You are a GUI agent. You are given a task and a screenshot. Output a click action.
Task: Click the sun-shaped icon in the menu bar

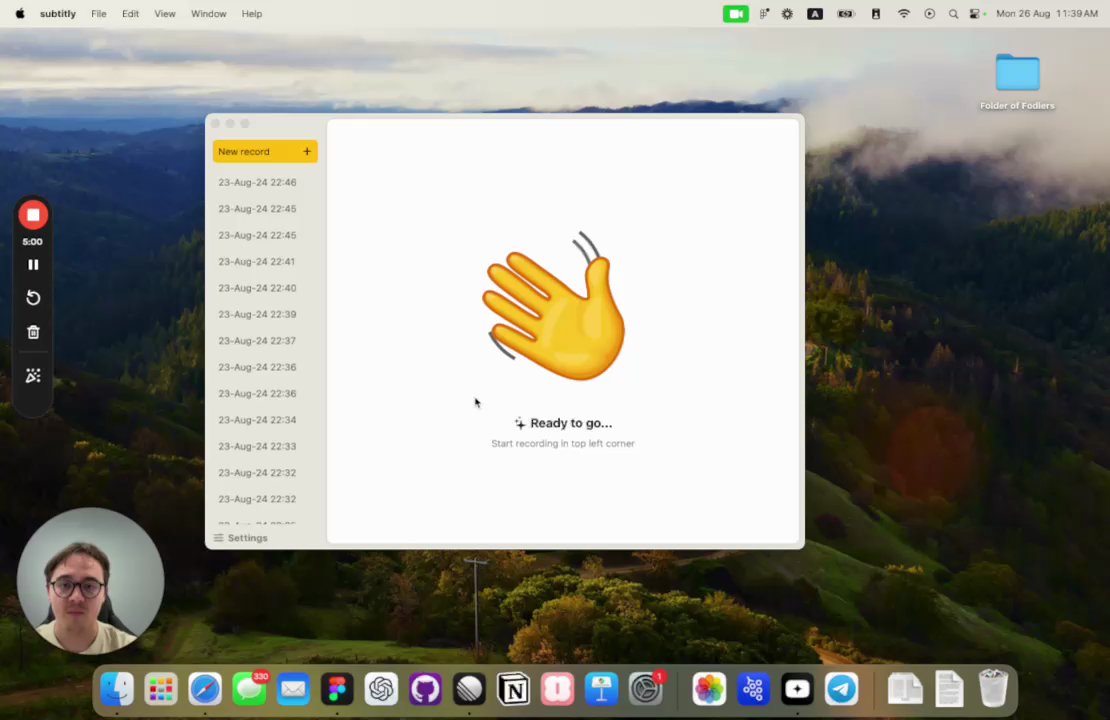pos(787,13)
